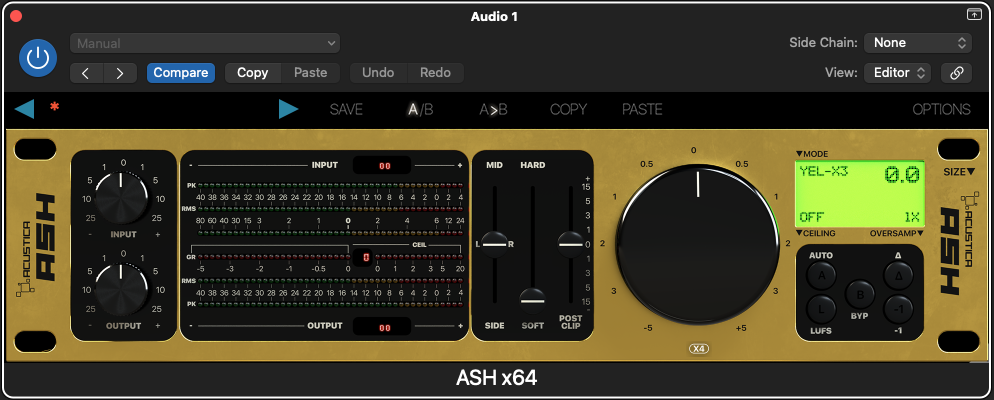Viewport: 994px width, 400px height.
Task: Open the Side Chain None dropdown
Action: tap(918, 43)
